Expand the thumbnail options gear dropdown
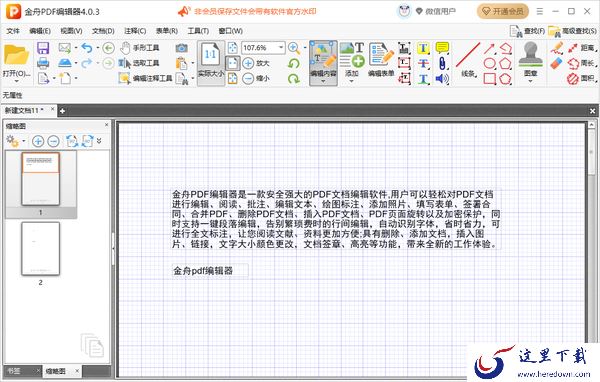 (x=24, y=141)
